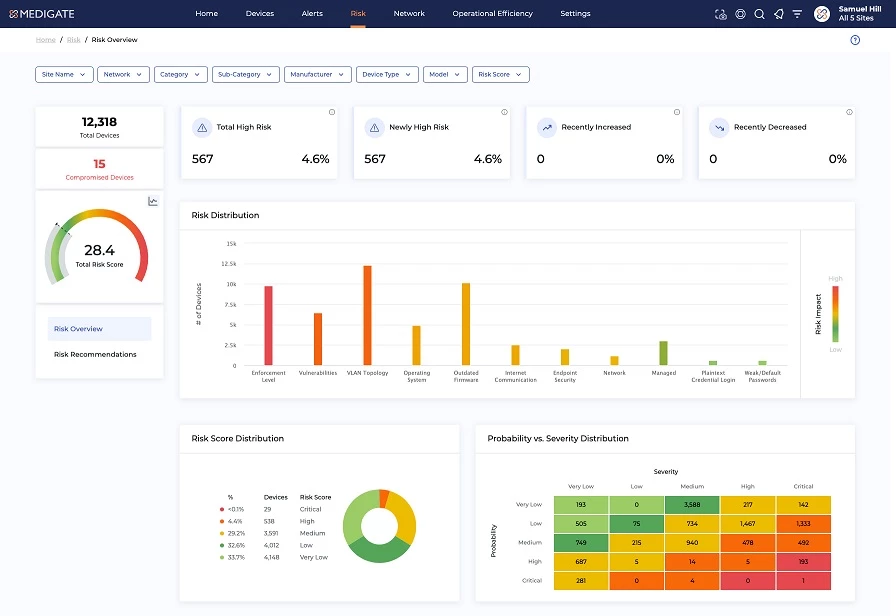Viewport: 896px width, 616px height.
Task: Expand the Risk Score filter dropdown
Action: click(x=500, y=74)
